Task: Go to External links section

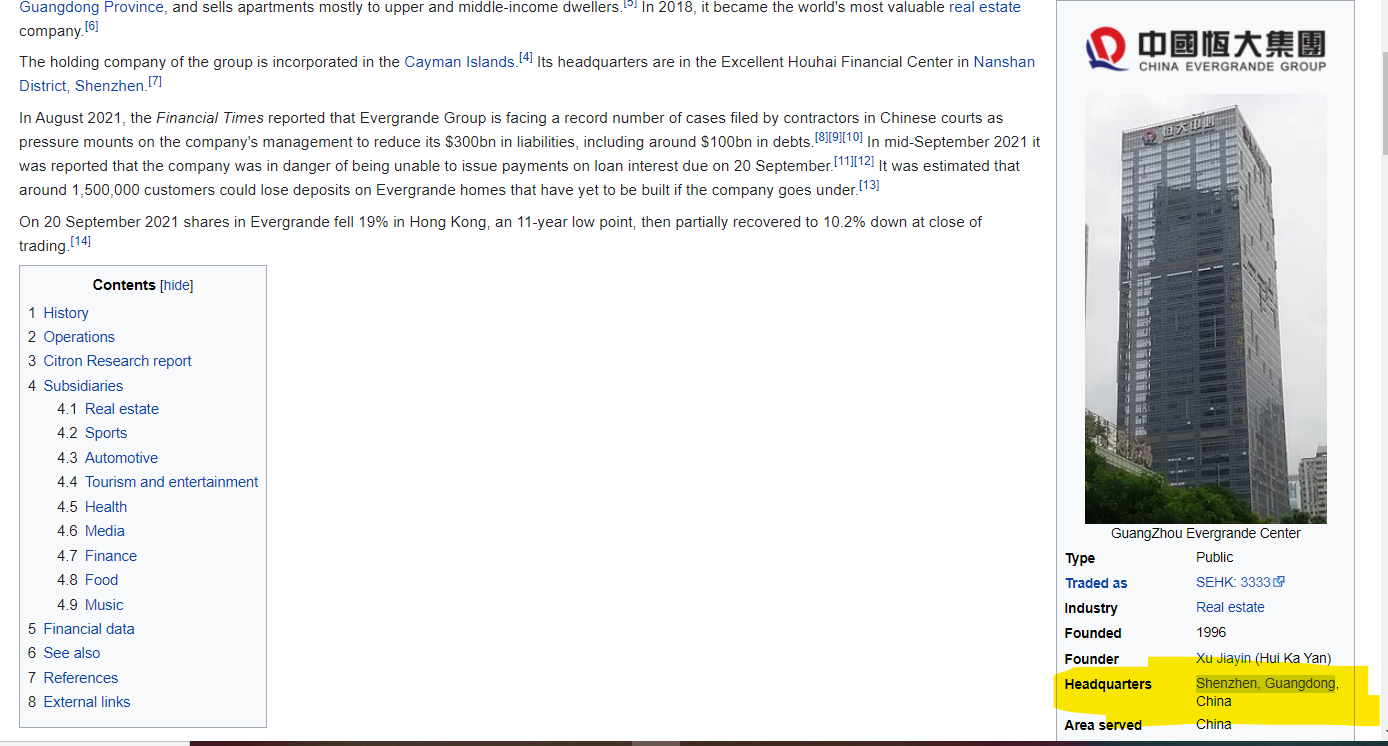Action: click(87, 702)
